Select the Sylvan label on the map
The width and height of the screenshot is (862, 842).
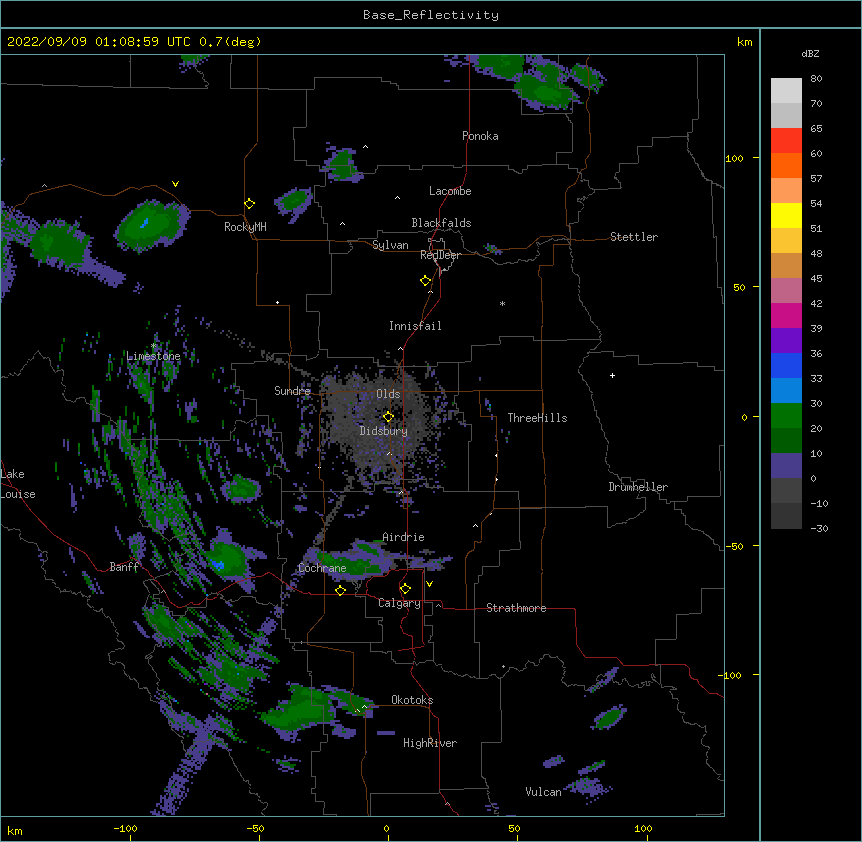click(x=390, y=245)
